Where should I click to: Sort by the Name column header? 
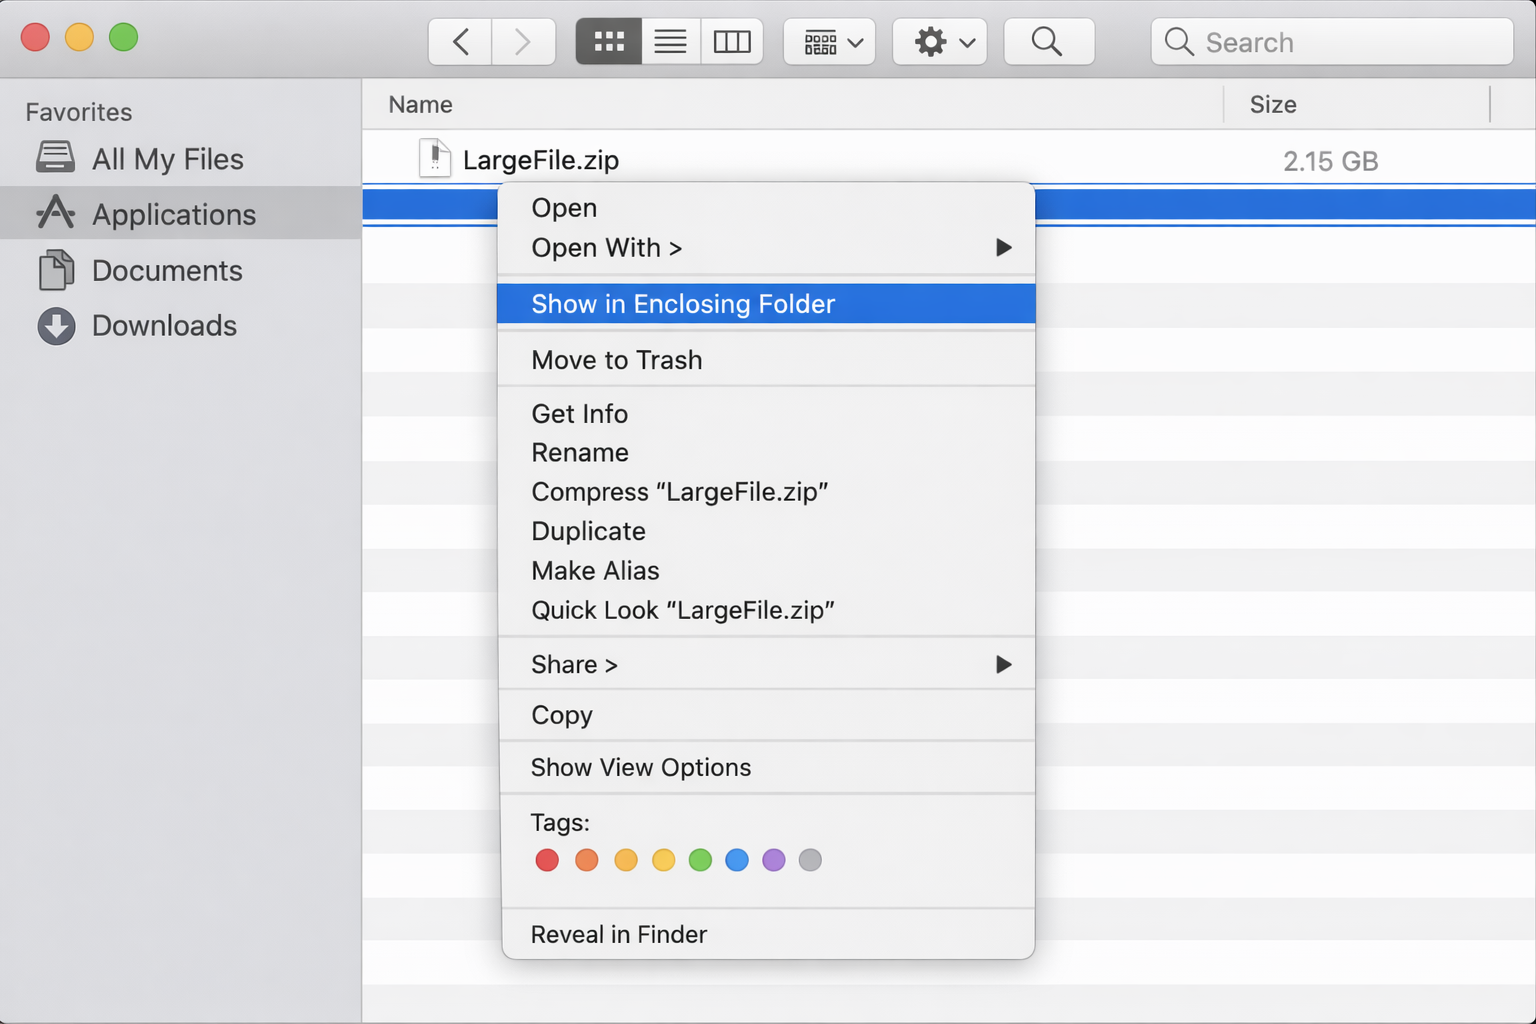click(420, 104)
